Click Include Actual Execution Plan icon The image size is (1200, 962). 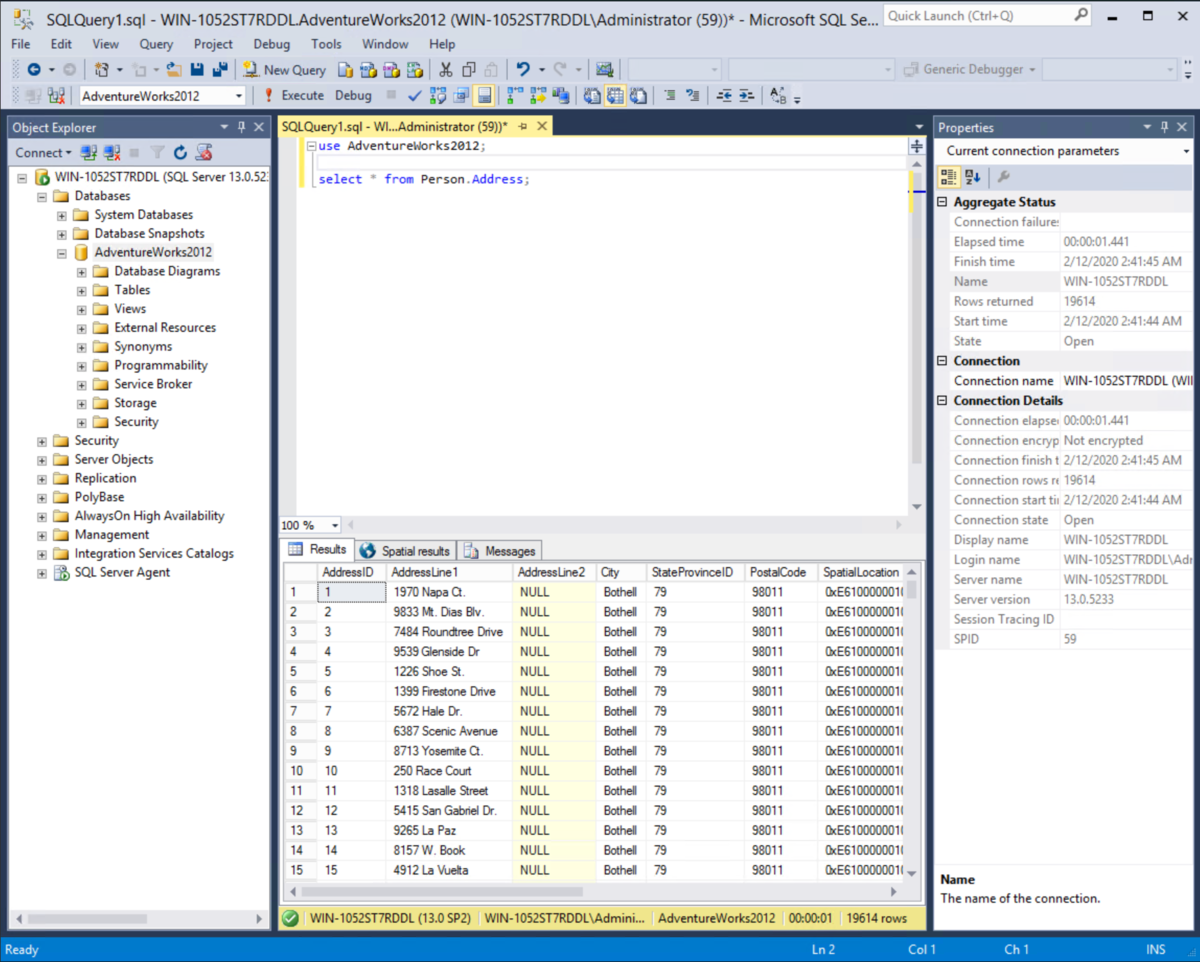click(515, 96)
